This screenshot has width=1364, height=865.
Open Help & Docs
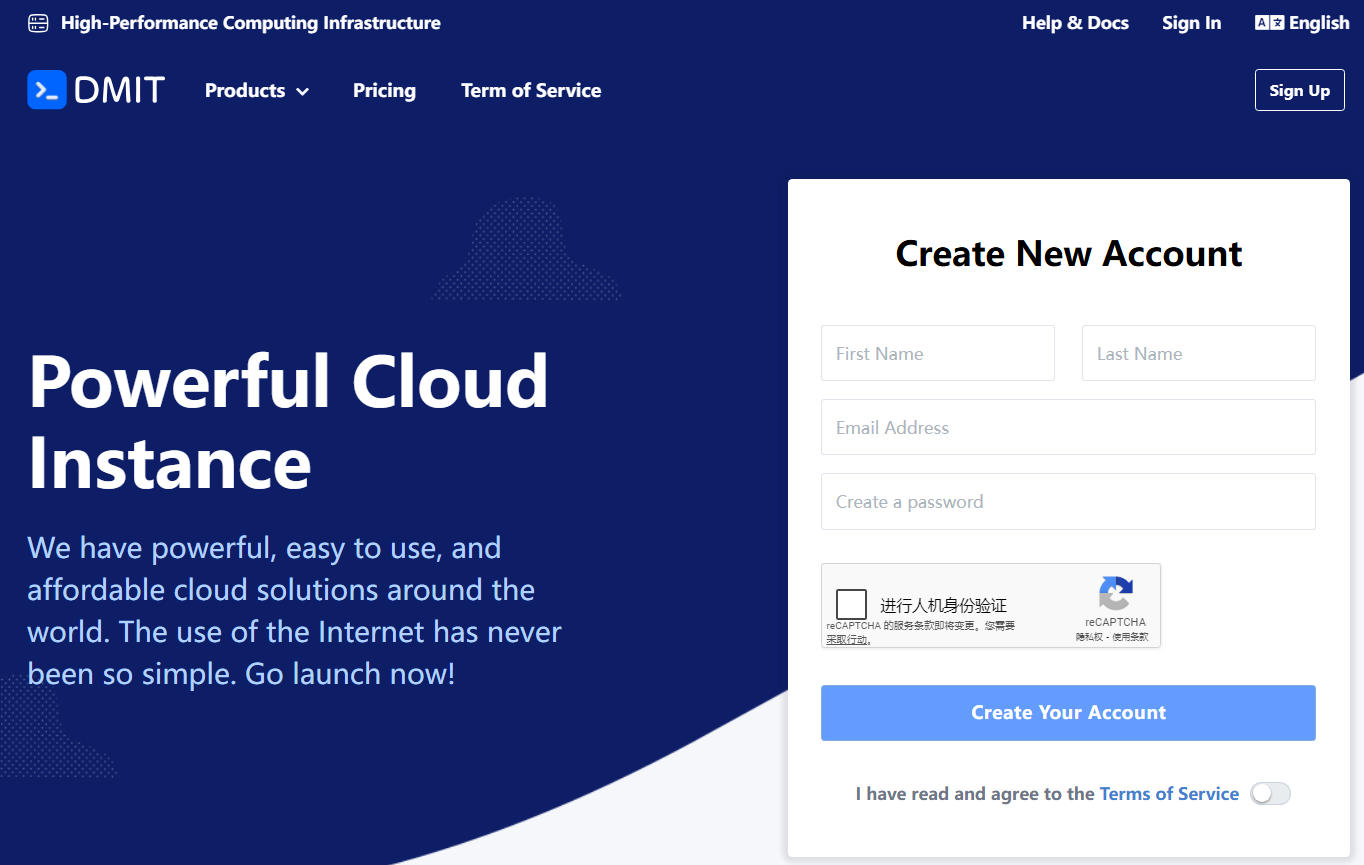coord(1075,23)
